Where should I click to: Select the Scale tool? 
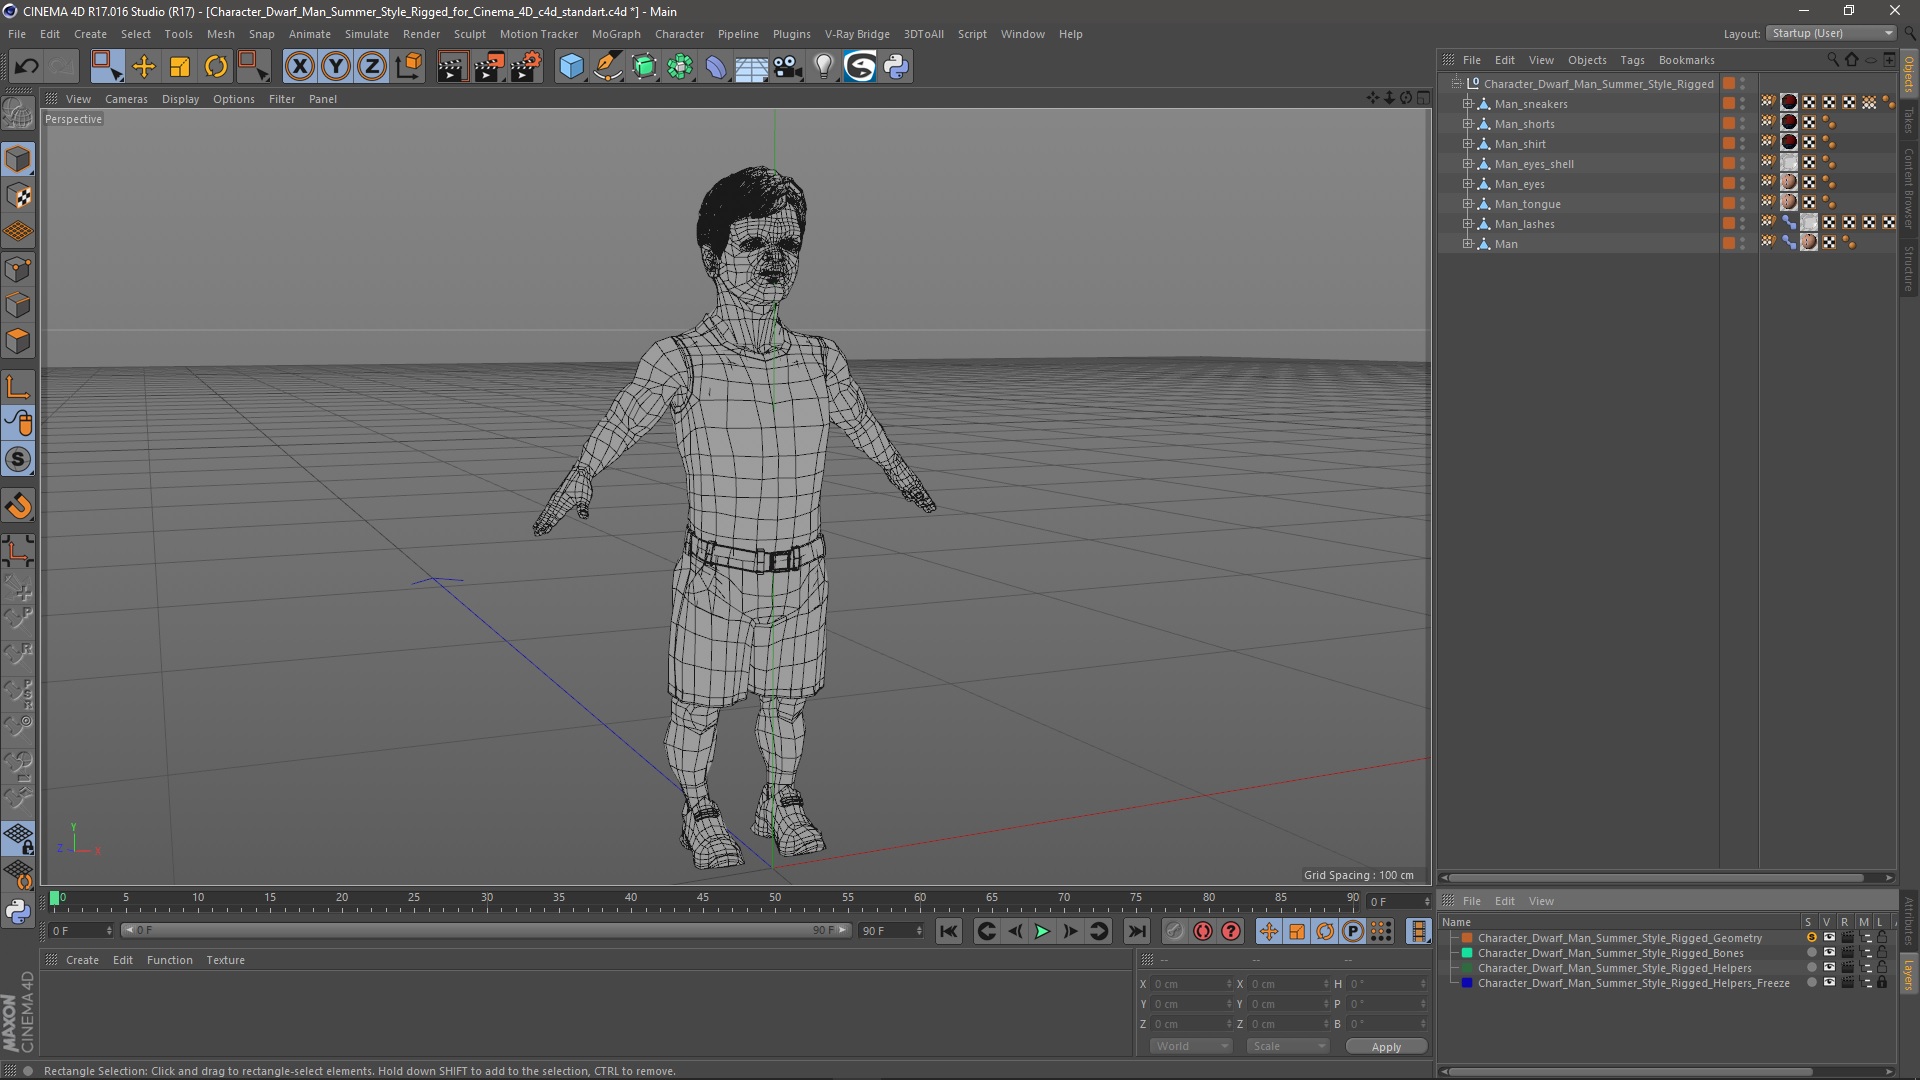tap(180, 67)
